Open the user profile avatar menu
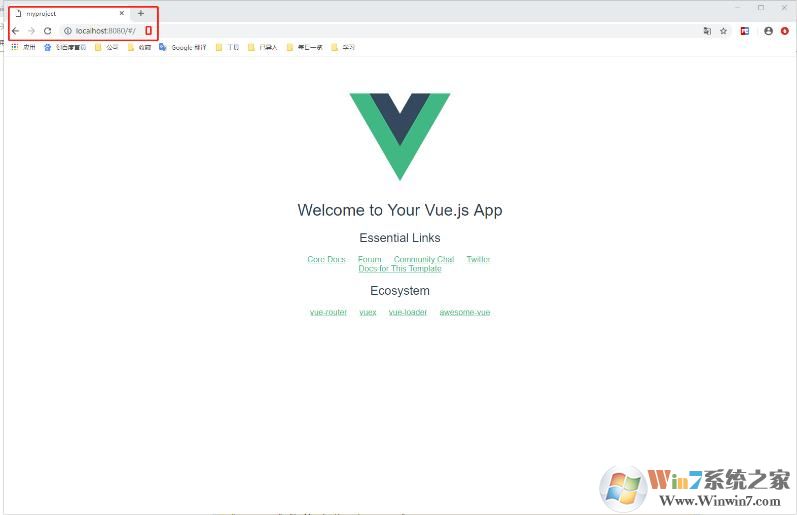 [768, 31]
